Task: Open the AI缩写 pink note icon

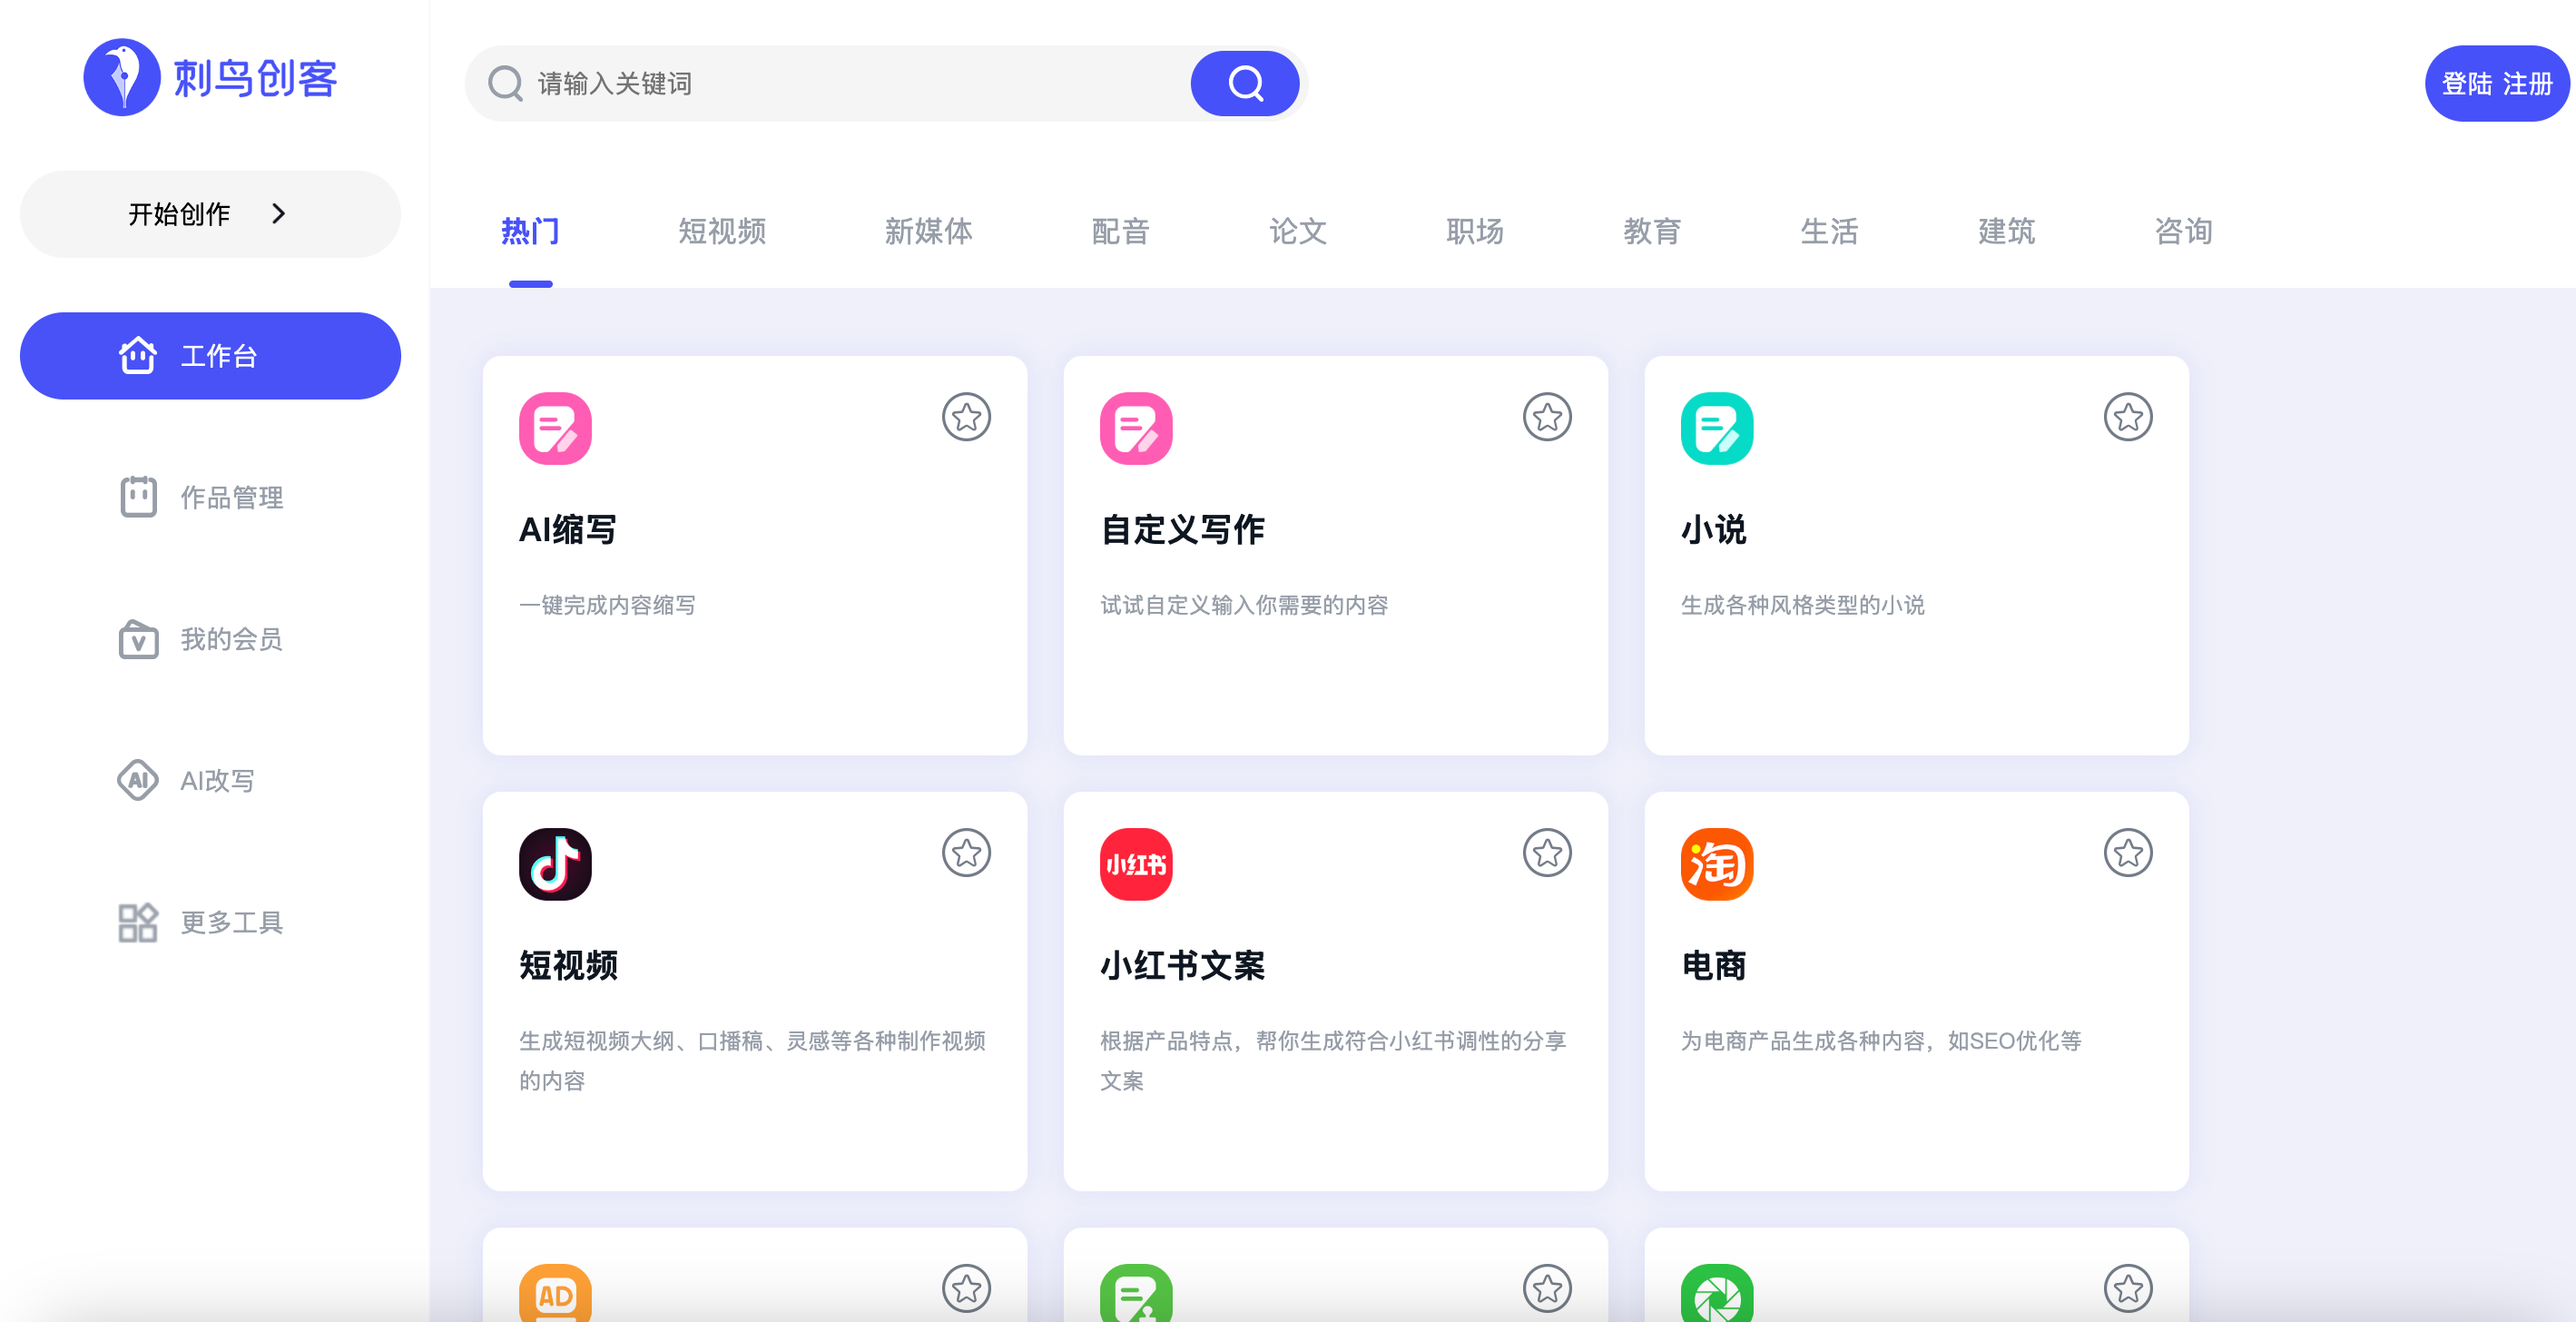Action: click(x=555, y=428)
